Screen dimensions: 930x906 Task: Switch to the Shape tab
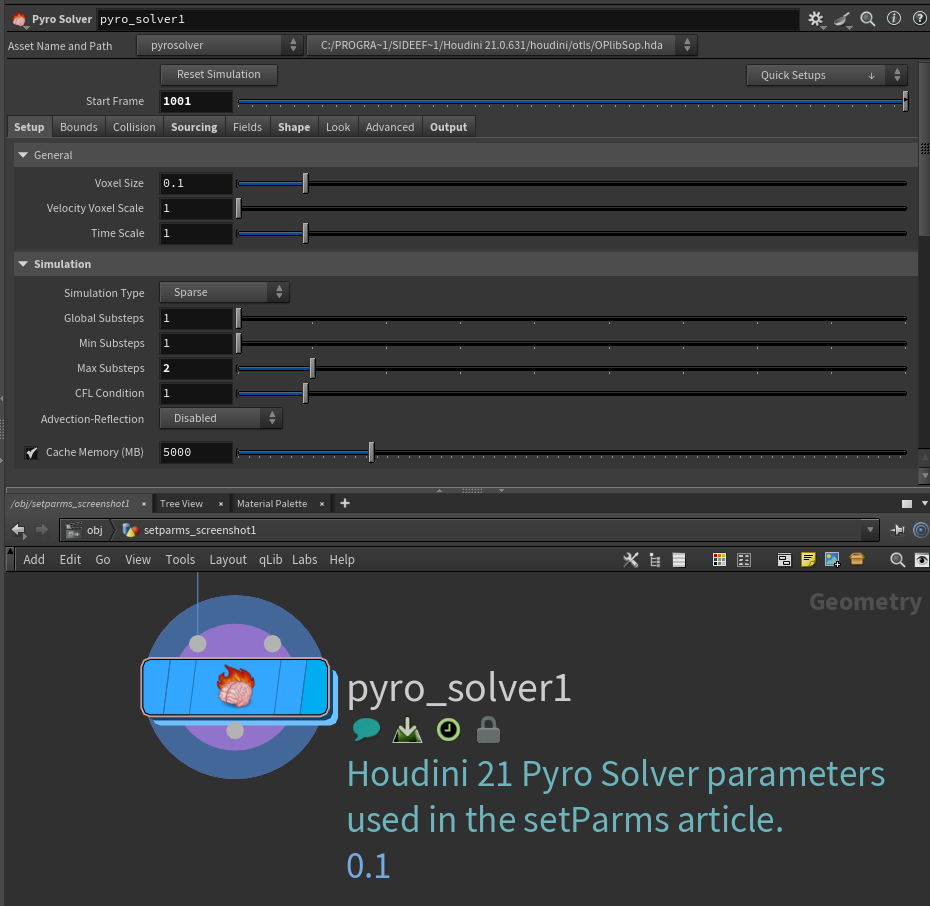tap(294, 127)
